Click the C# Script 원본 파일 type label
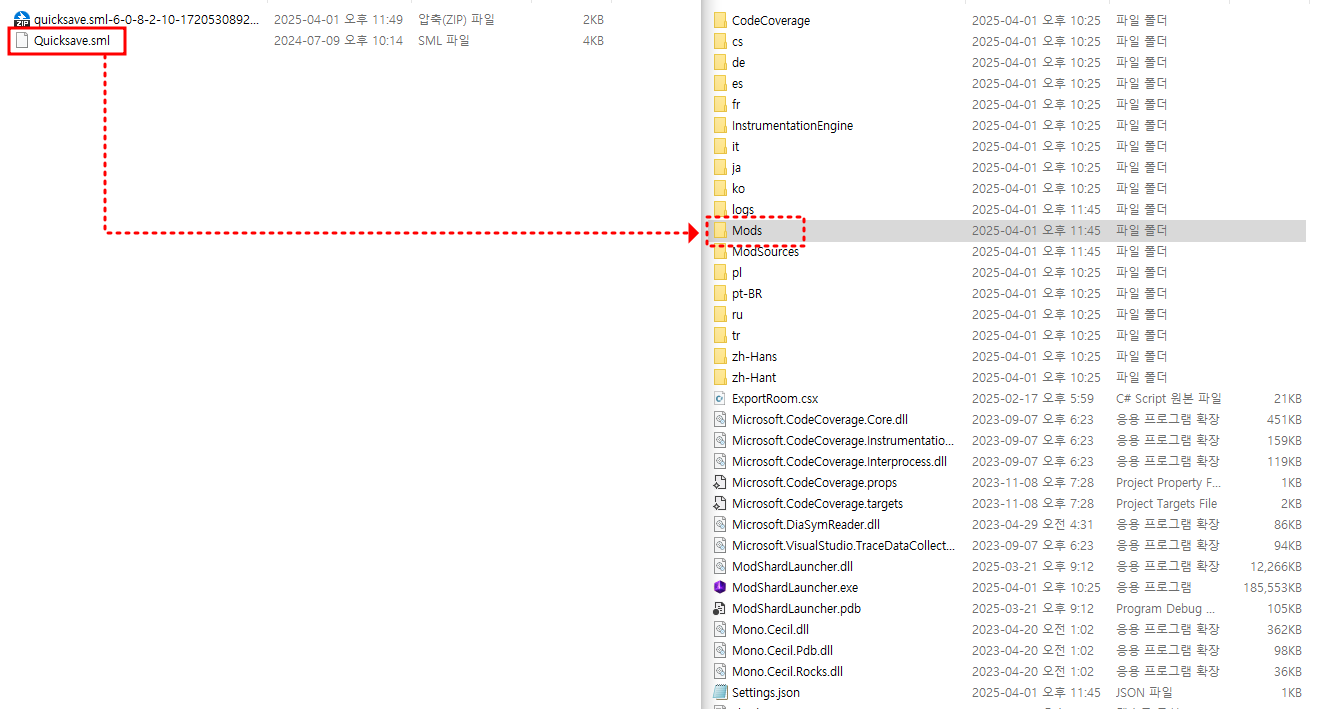 (1169, 398)
